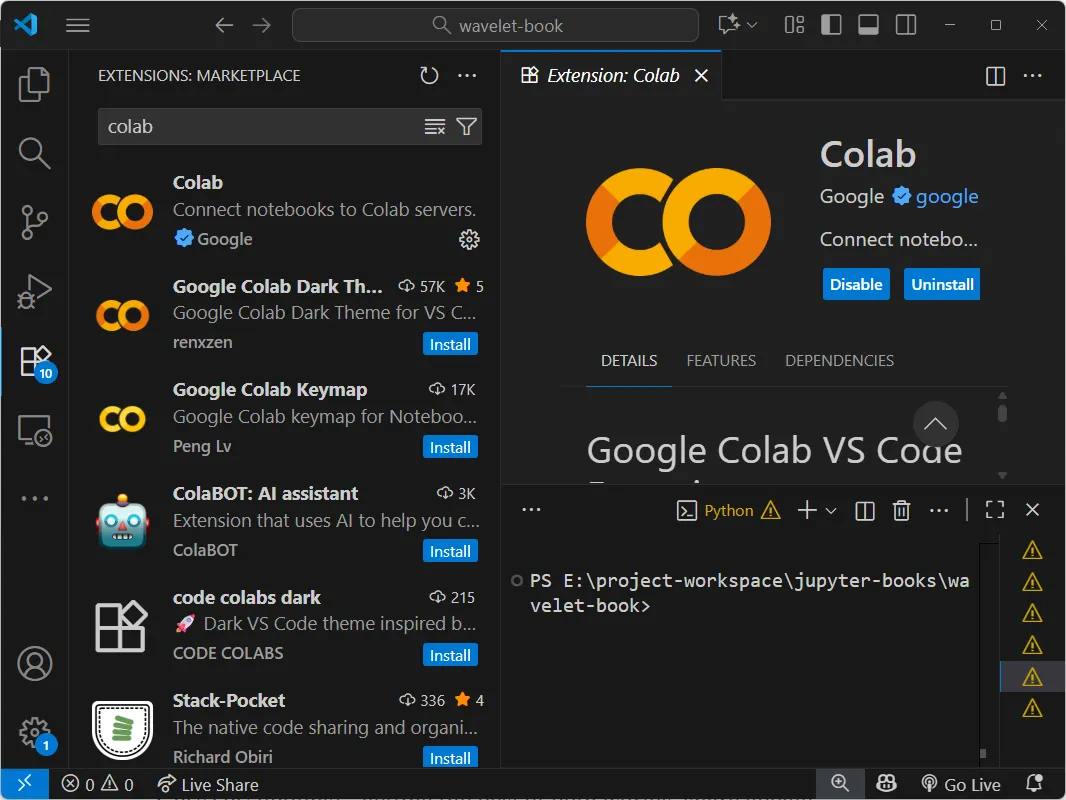
Task: Toggle the secondary side bar visibility
Action: coord(906,25)
